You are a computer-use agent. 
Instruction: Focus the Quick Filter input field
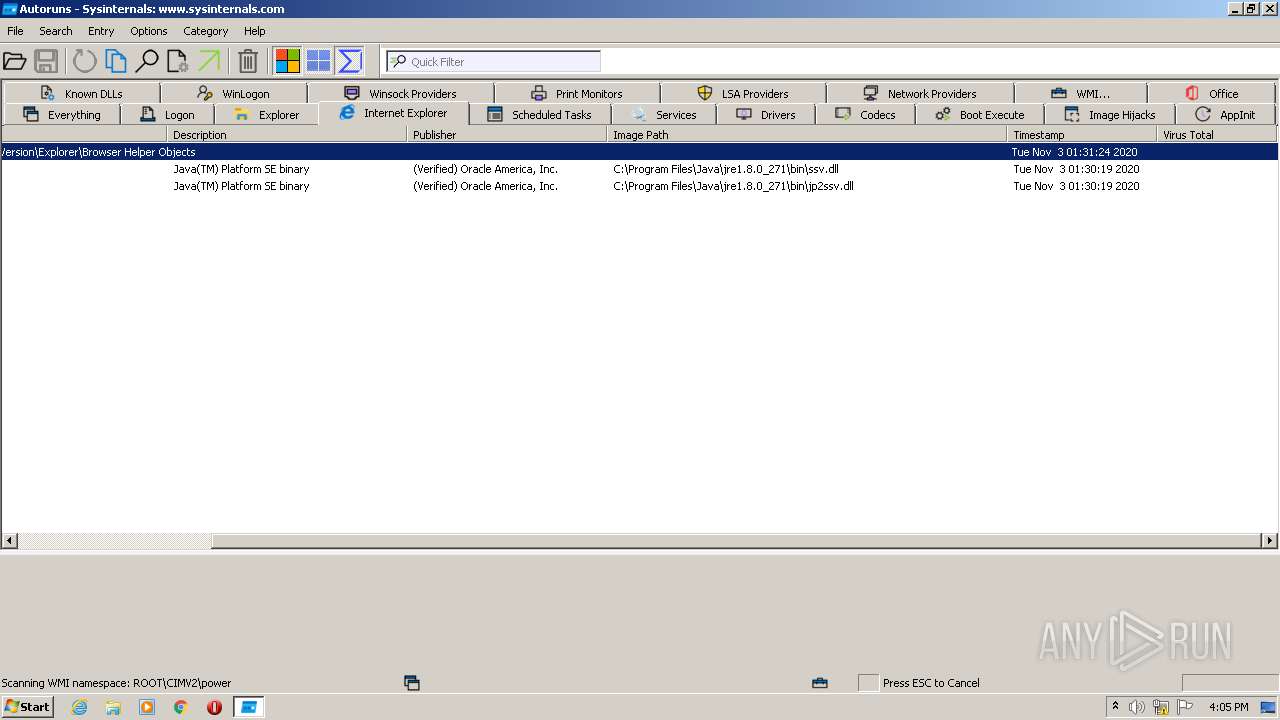(494, 62)
